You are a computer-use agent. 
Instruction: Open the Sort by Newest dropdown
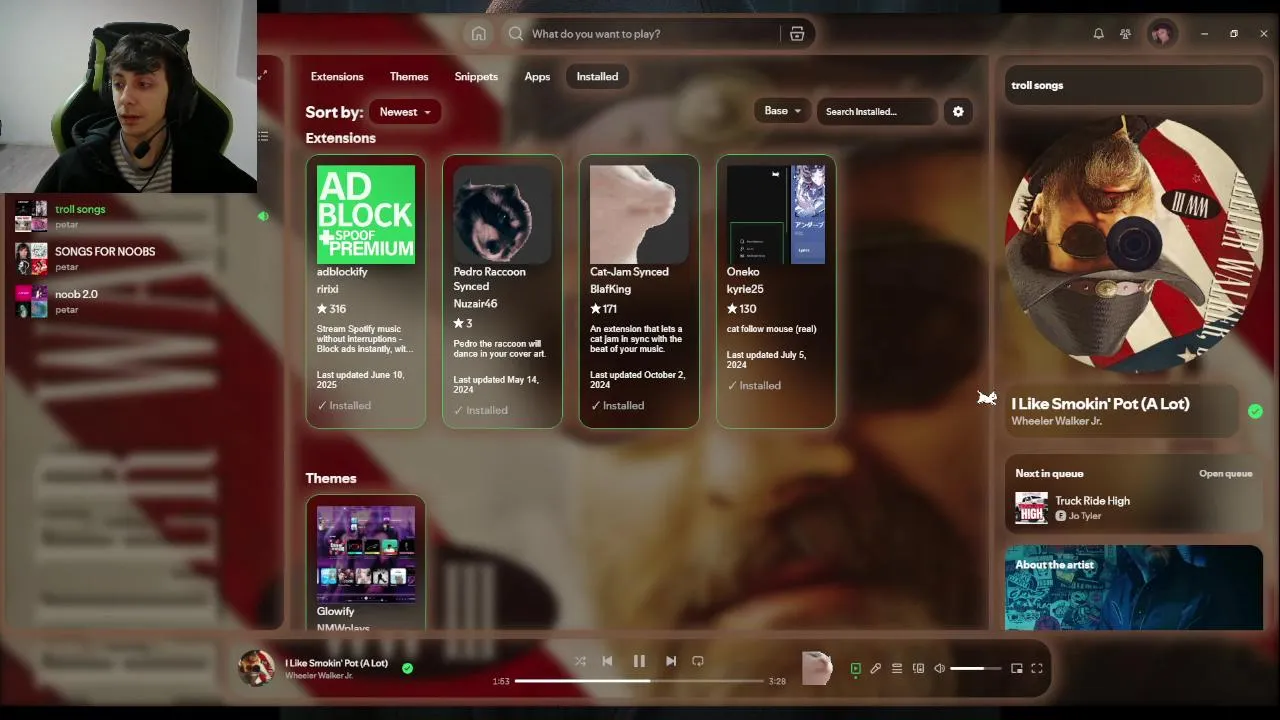coord(405,112)
